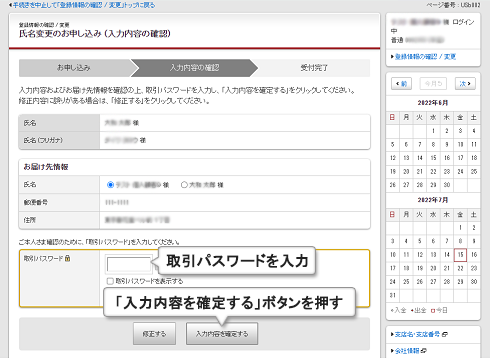Select June 30 in the calendar
Viewport: 490px width, 360px height.
[447, 185]
